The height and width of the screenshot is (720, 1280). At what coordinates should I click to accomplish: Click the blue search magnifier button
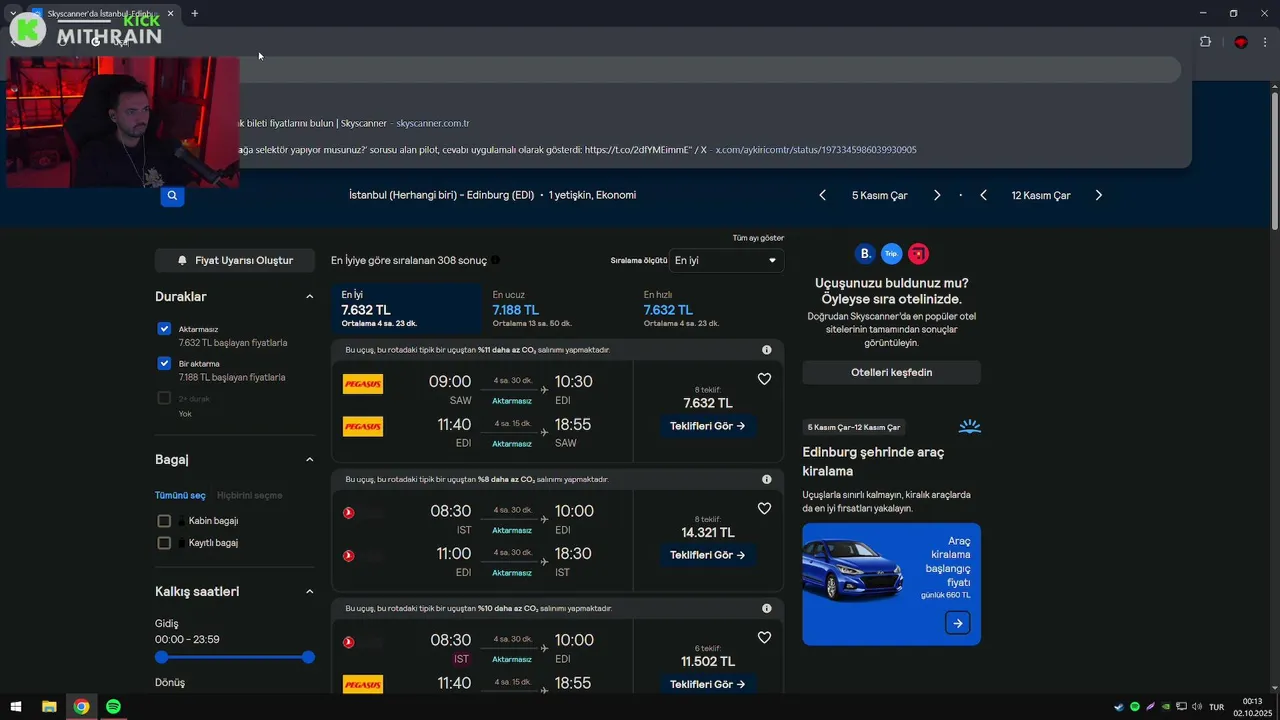(172, 196)
